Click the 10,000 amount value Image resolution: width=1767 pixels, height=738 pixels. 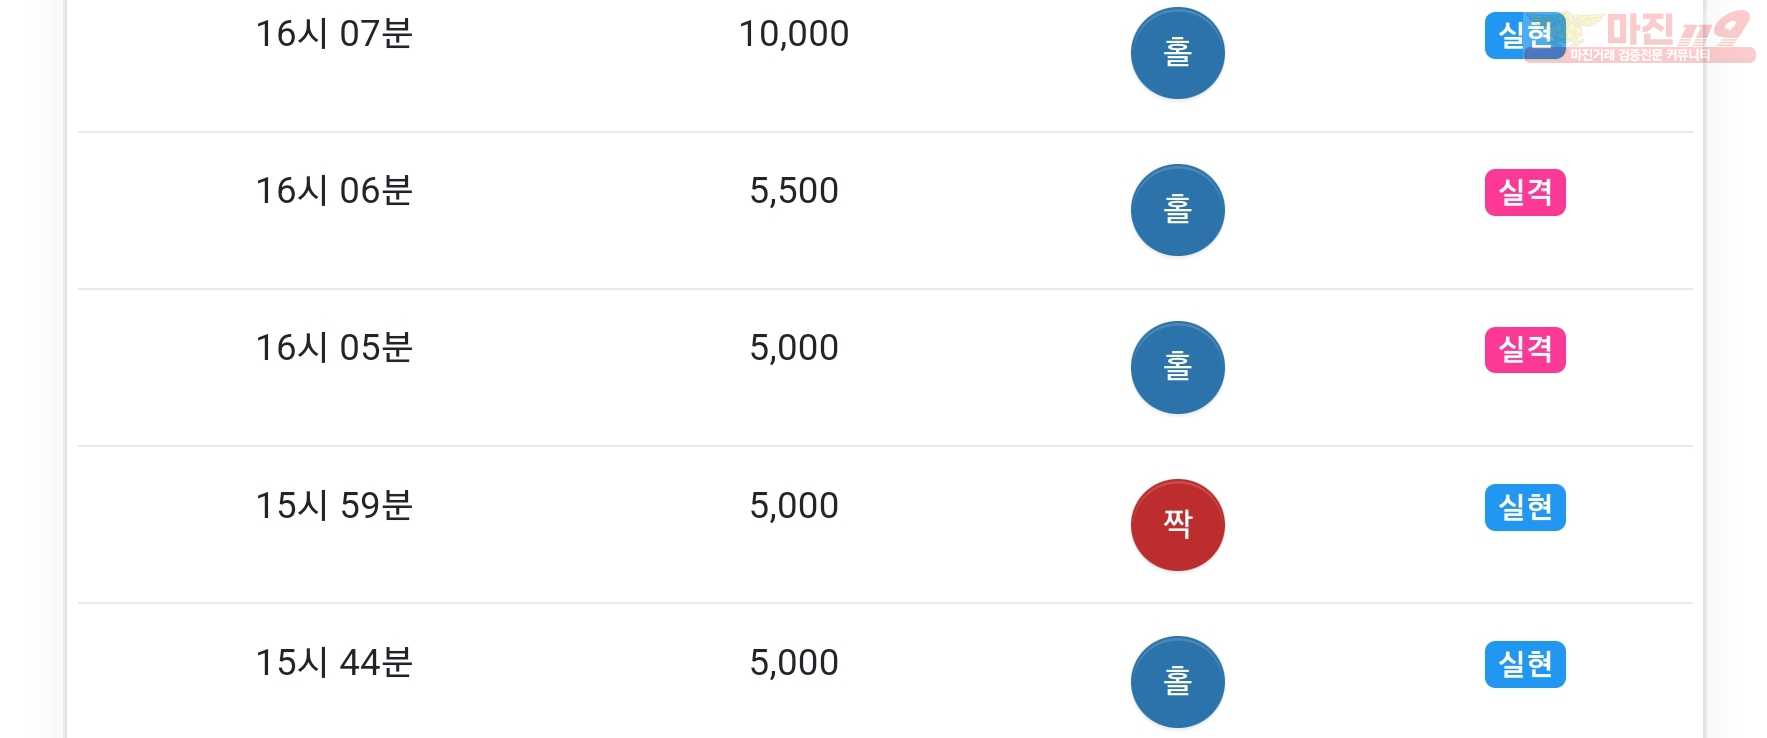tap(794, 34)
